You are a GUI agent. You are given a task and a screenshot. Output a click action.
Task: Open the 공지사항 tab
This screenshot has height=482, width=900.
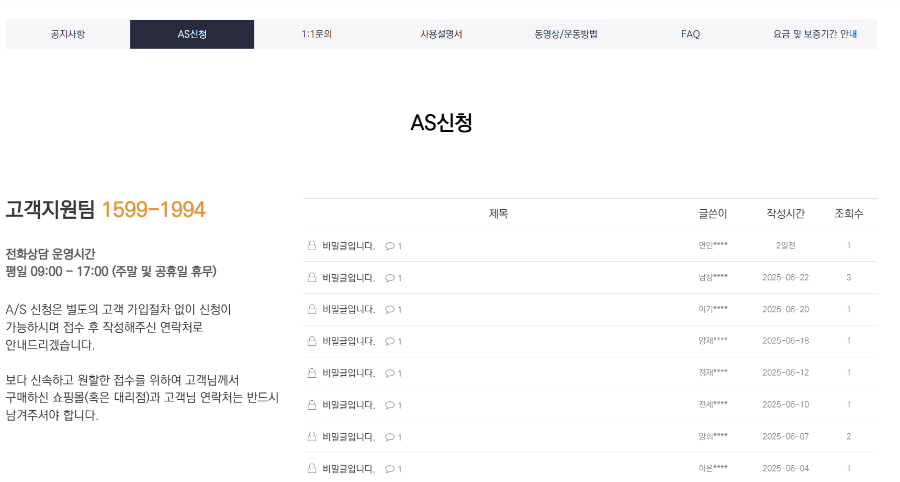point(68,34)
